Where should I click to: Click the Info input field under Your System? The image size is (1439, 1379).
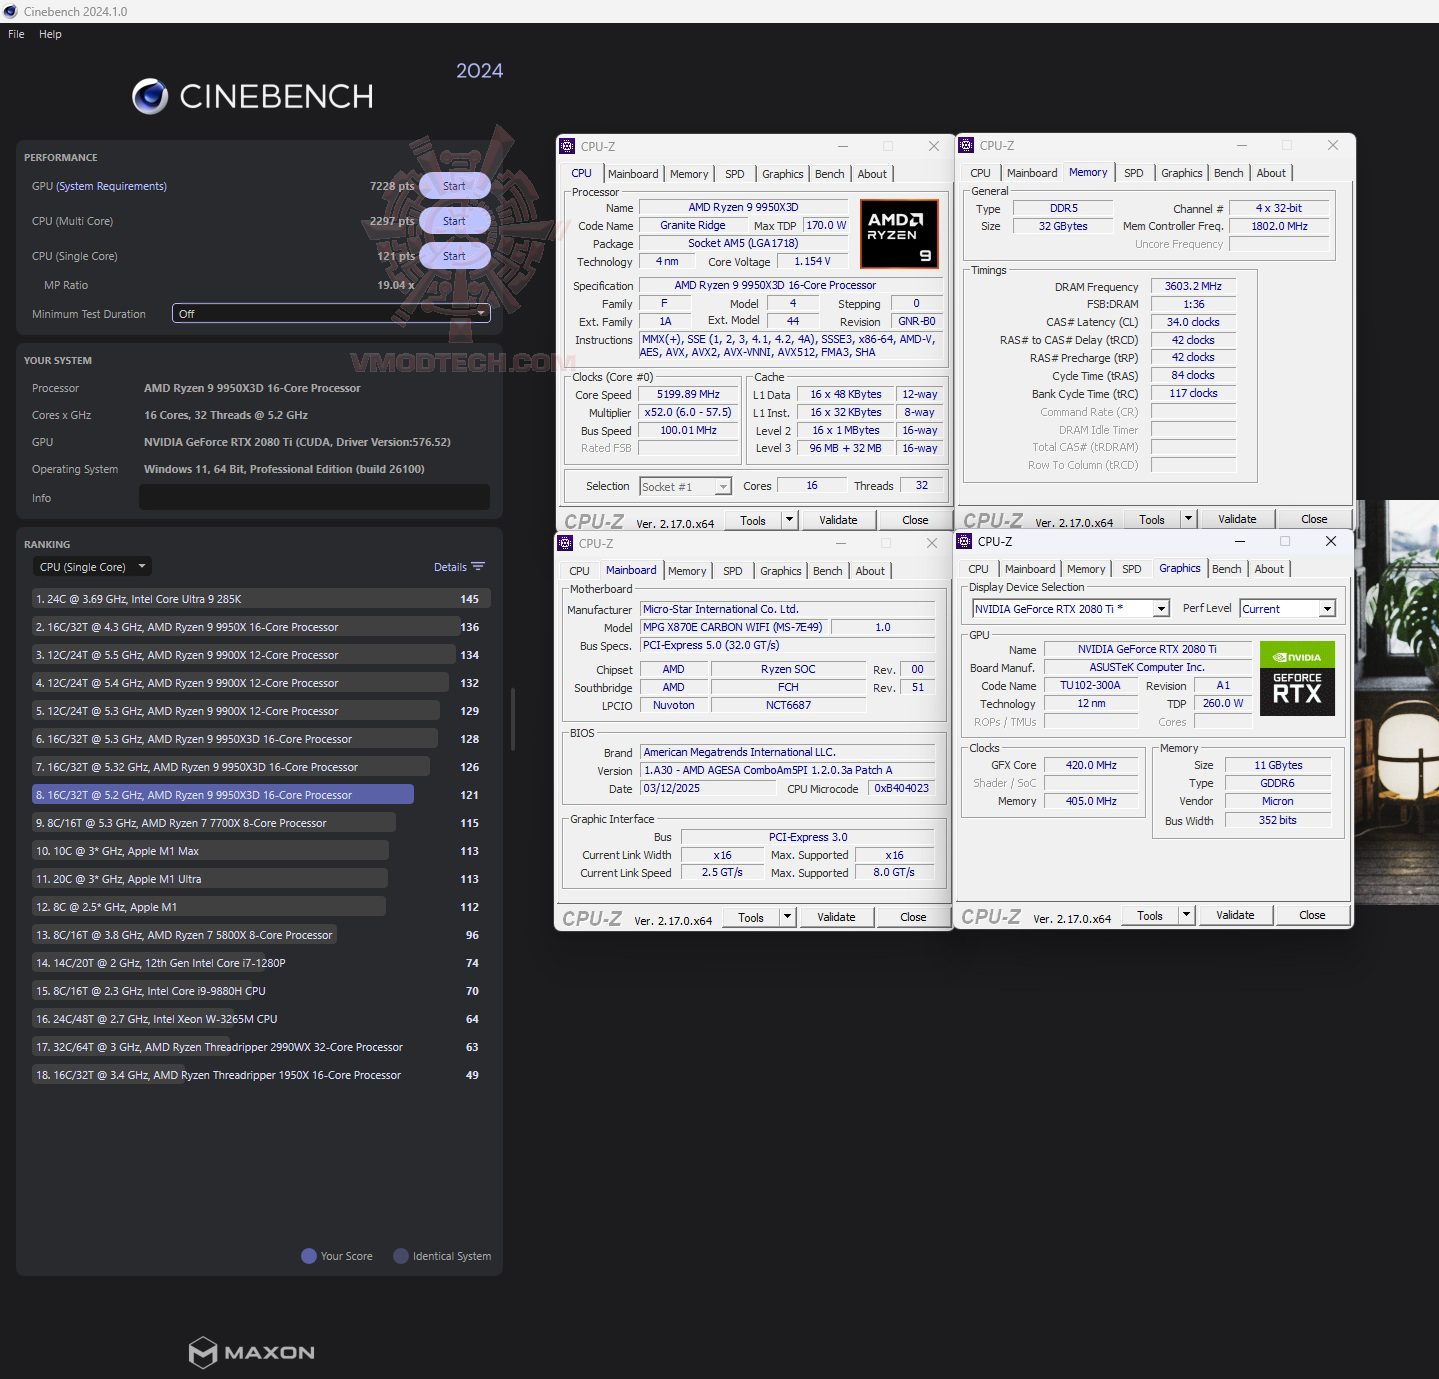tap(314, 497)
